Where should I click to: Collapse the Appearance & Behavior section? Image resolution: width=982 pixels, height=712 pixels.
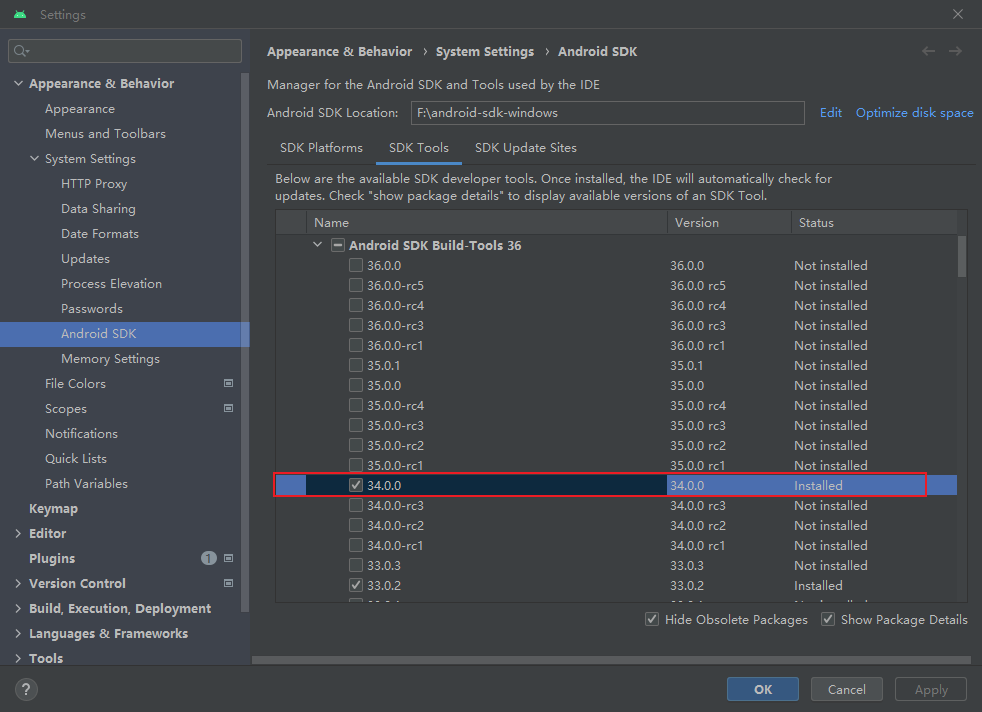[x=18, y=83]
